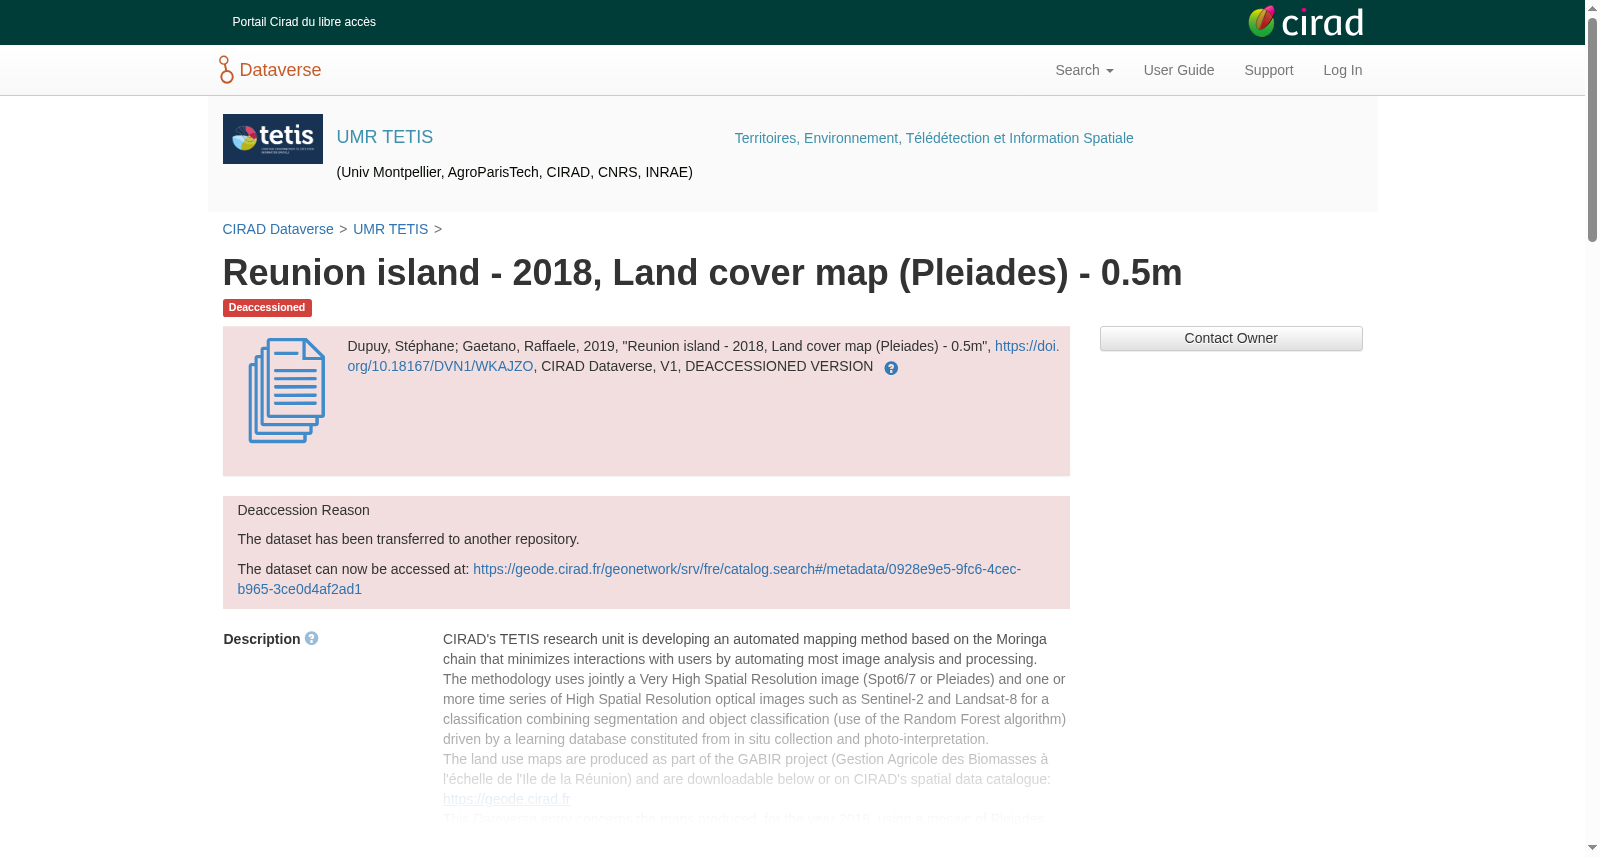The height and width of the screenshot is (857, 1600).
Task: Open the Cirad logo in top bar
Action: 1305,21
